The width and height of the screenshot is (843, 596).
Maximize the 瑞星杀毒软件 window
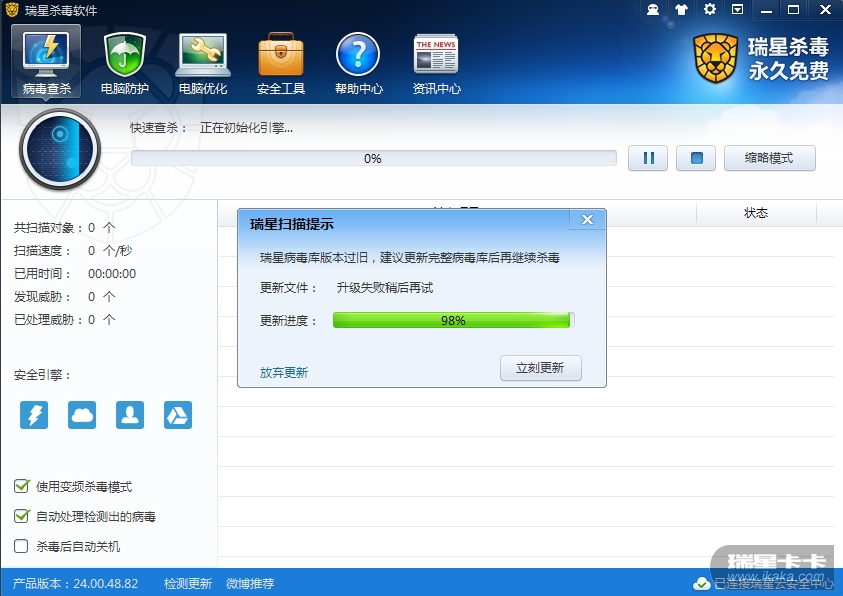pos(794,10)
